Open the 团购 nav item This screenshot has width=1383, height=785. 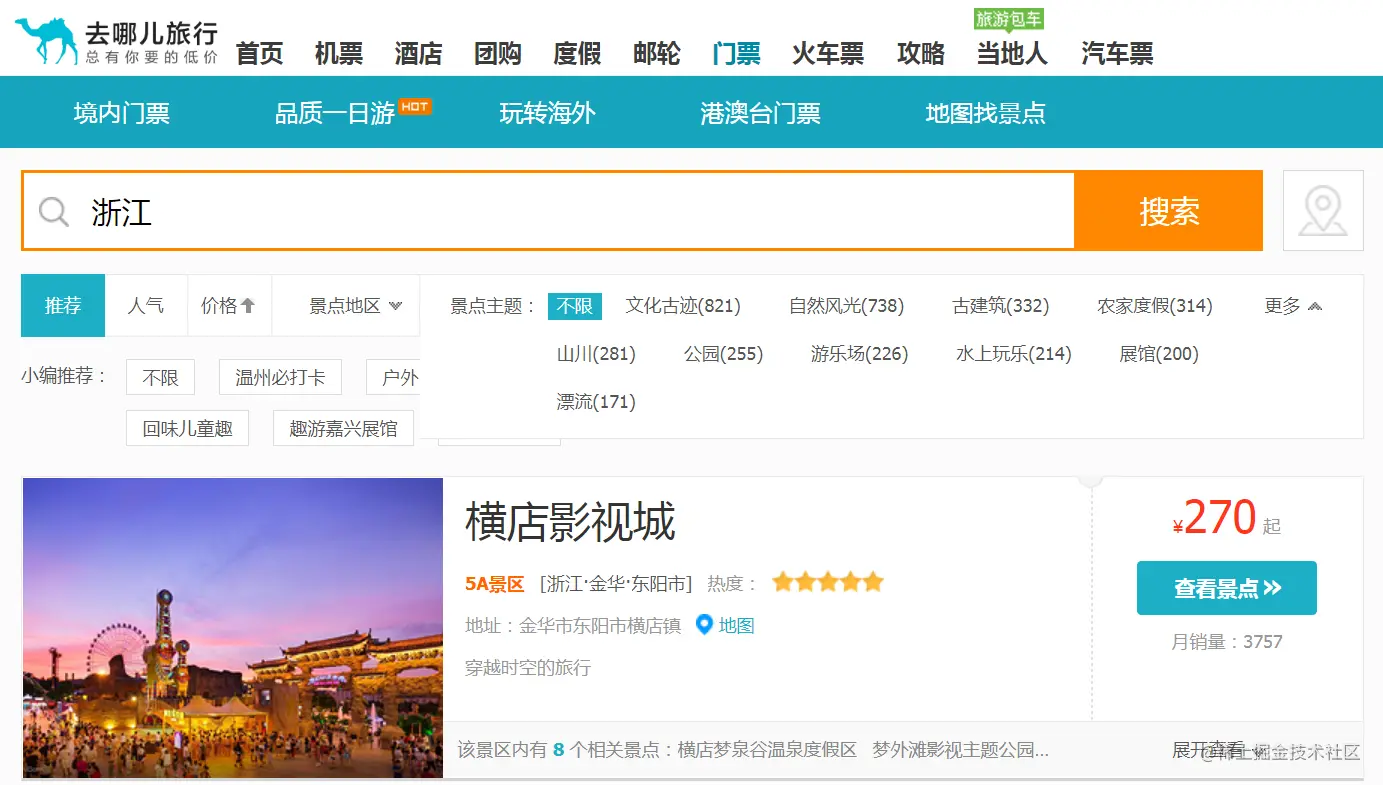point(498,54)
